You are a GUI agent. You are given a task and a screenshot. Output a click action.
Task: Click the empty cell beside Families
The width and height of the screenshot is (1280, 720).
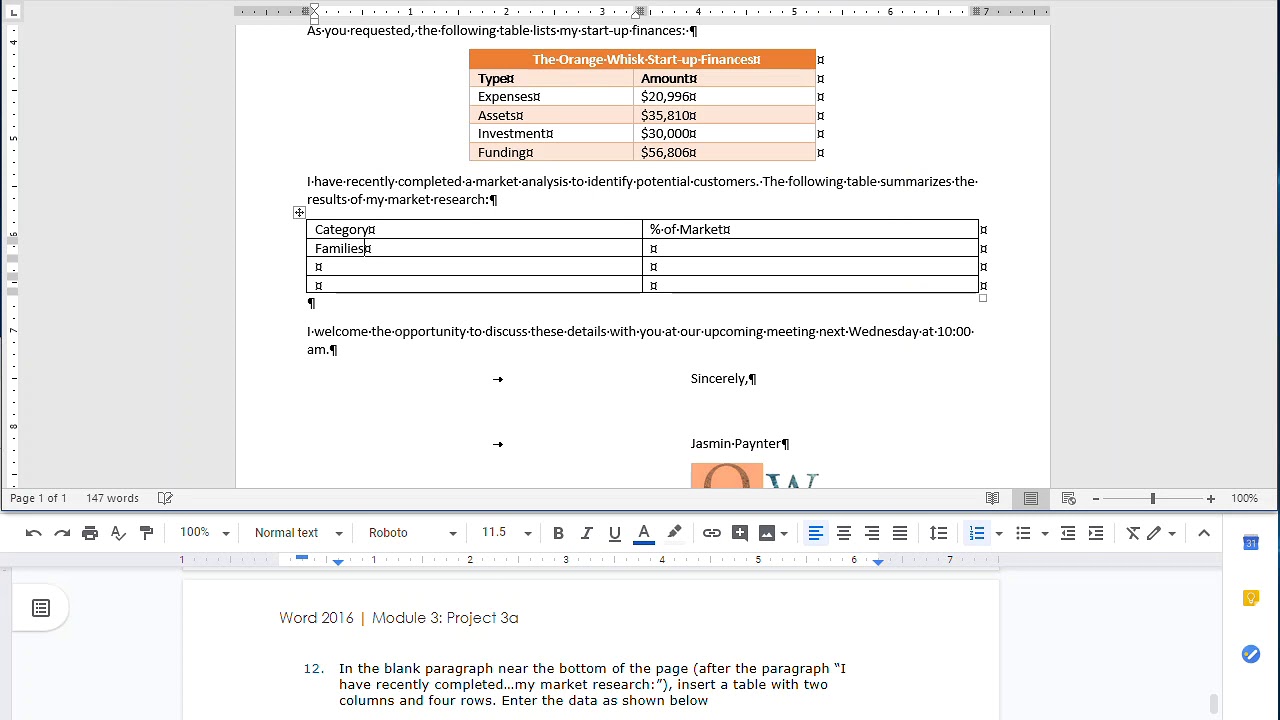pos(810,248)
